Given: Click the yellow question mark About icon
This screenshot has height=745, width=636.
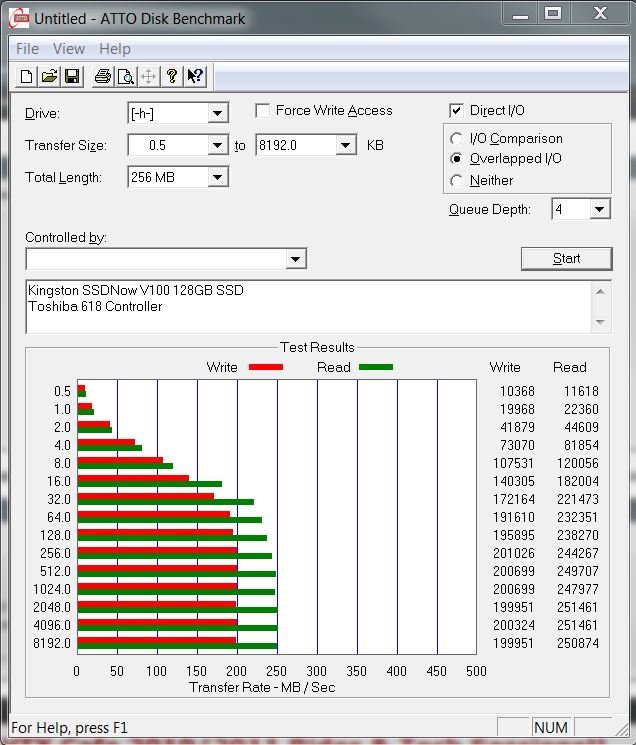Looking at the screenshot, I should tap(172, 76).
